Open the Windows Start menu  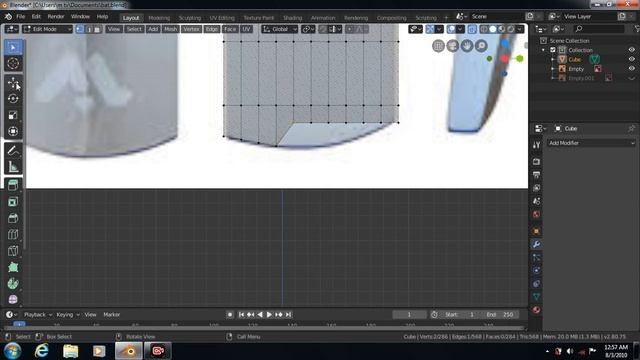click(x=13, y=351)
